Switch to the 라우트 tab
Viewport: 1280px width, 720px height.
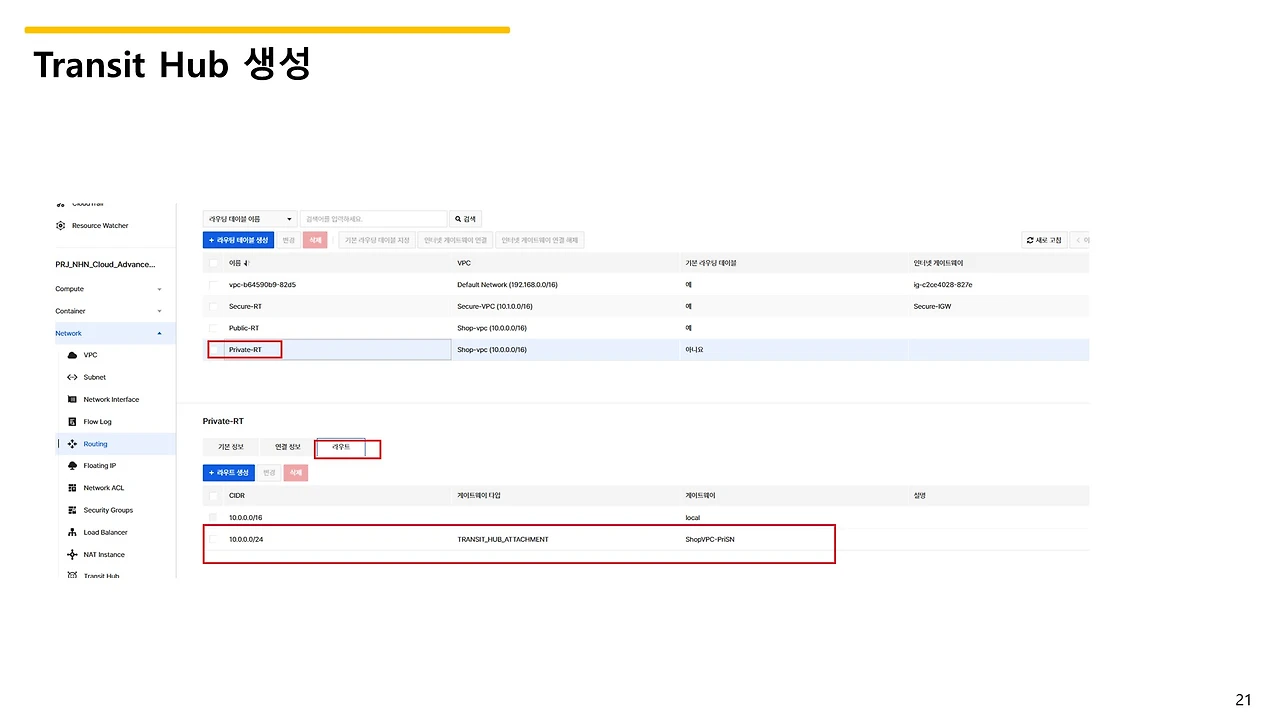tap(341, 446)
